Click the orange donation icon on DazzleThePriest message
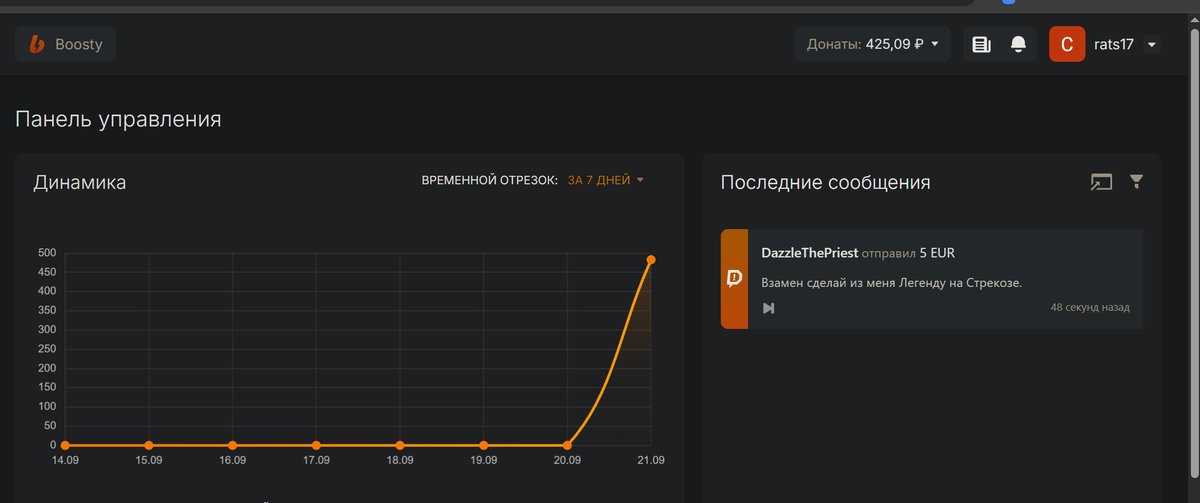 pyautogui.click(x=734, y=278)
